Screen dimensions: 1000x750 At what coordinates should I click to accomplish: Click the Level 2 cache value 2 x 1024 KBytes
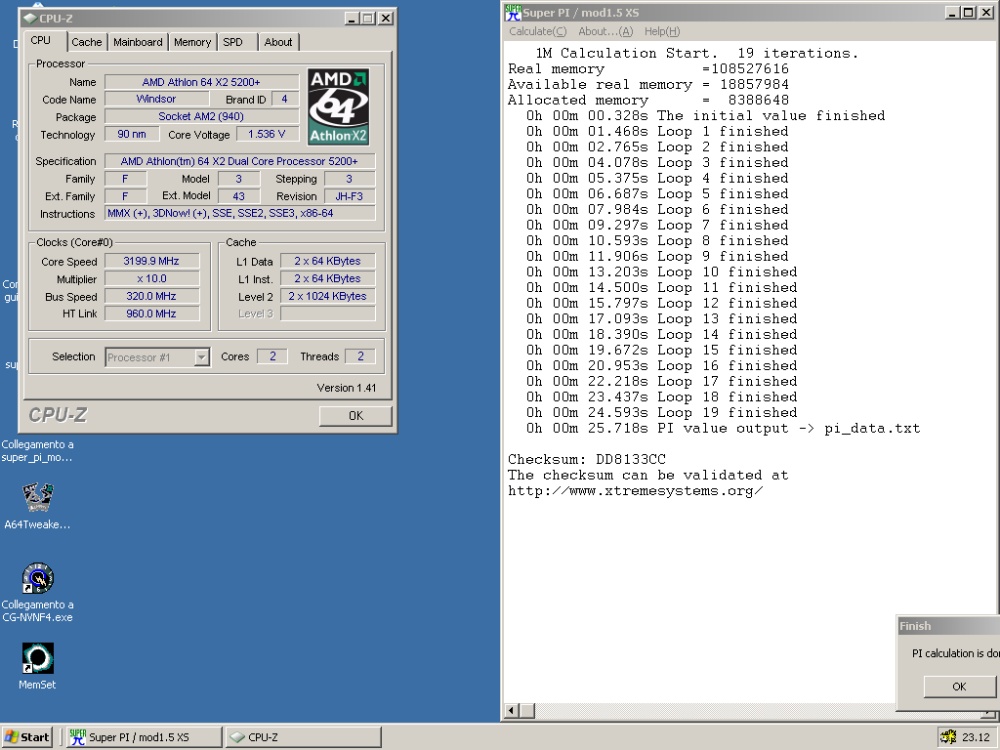tap(328, 296)
